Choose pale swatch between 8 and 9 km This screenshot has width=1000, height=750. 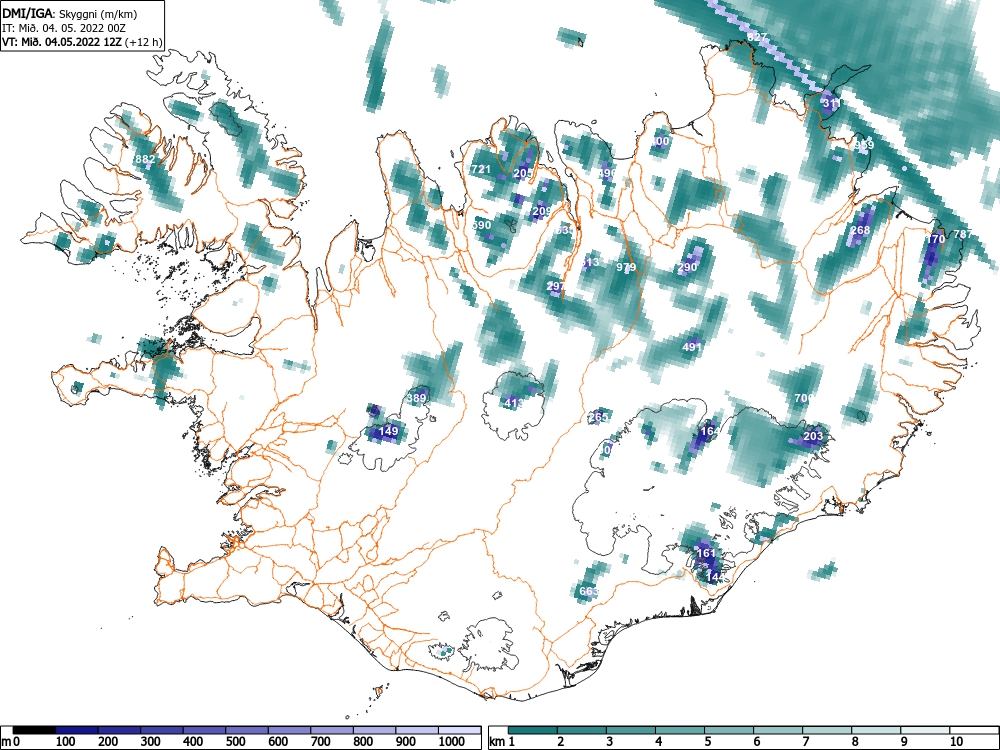[x=876, y=730]
